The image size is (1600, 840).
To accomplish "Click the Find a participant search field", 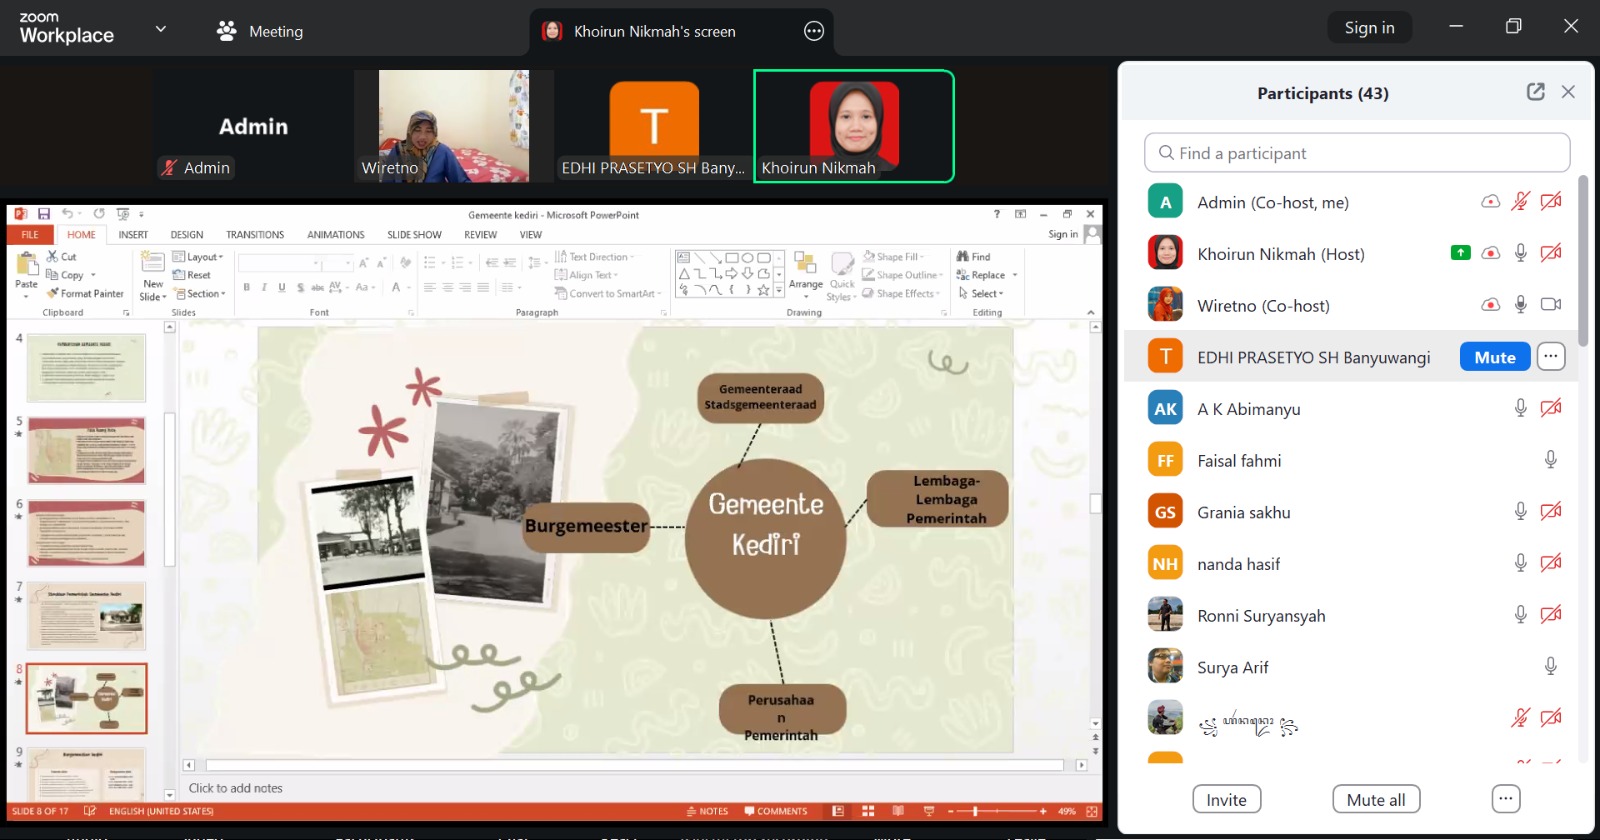I will tap(1356, 153).
